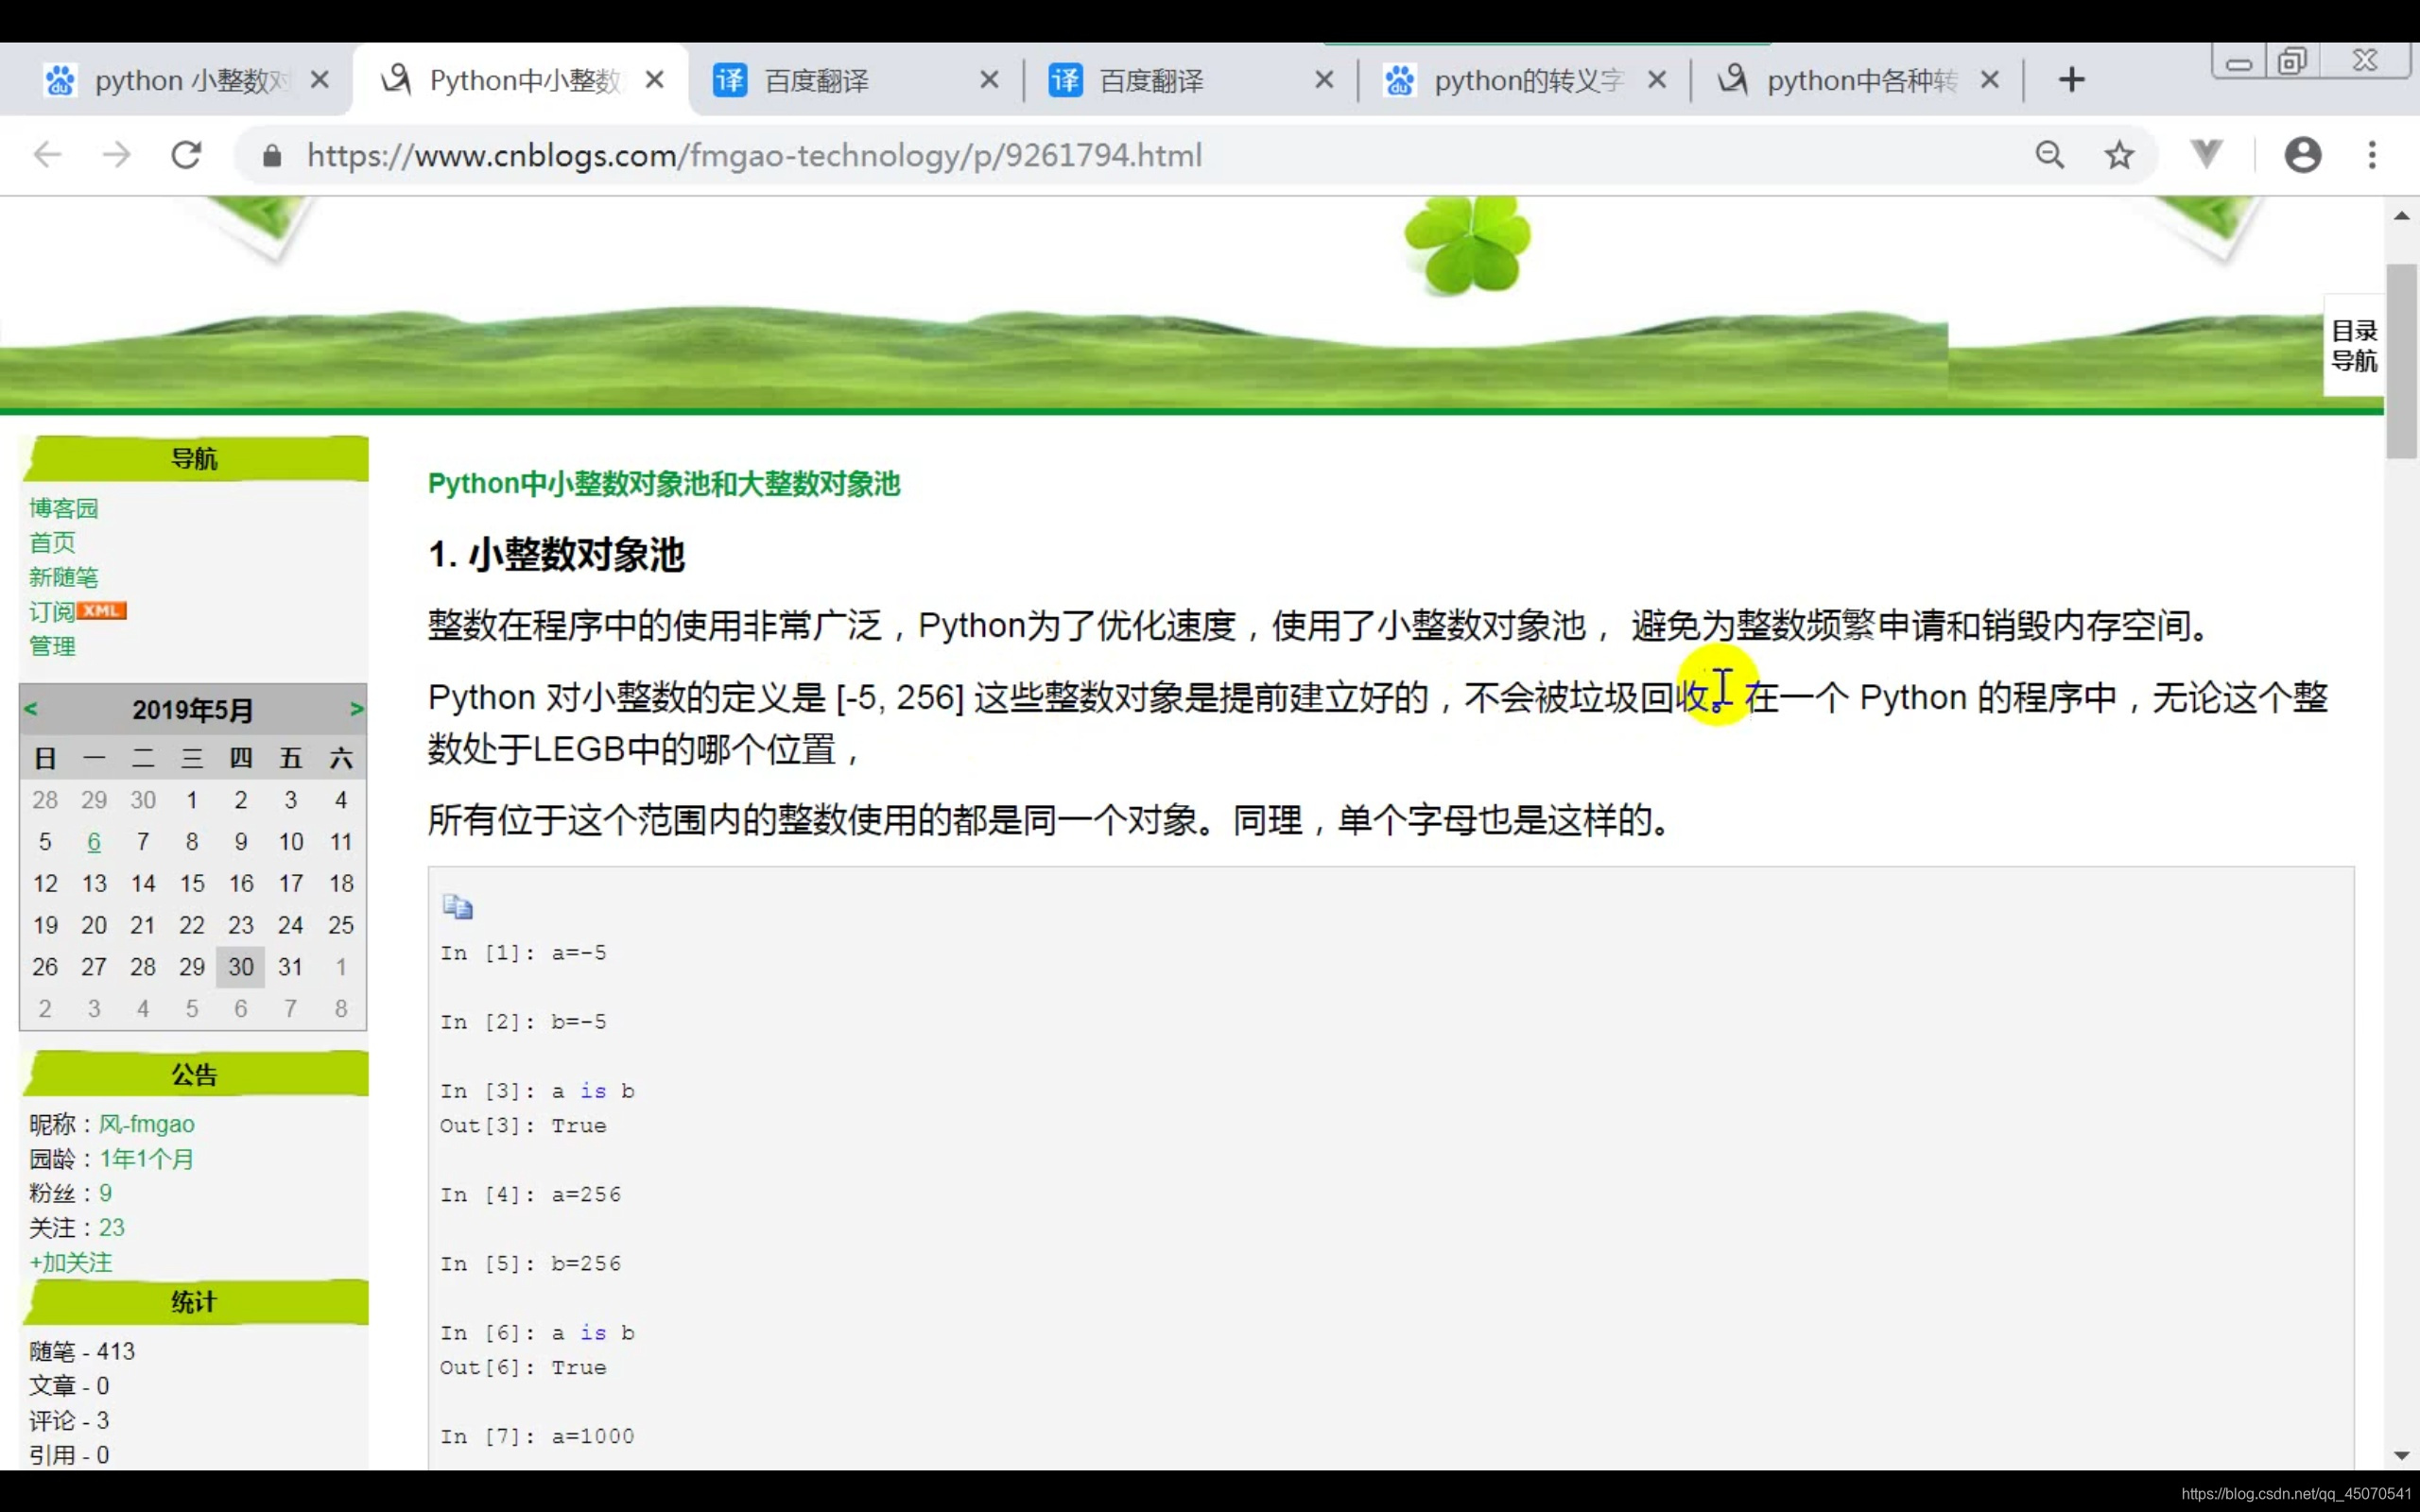Go to the previous month in the calendar
This screenshot has height=1512, width=2420.
coord(31,709)
